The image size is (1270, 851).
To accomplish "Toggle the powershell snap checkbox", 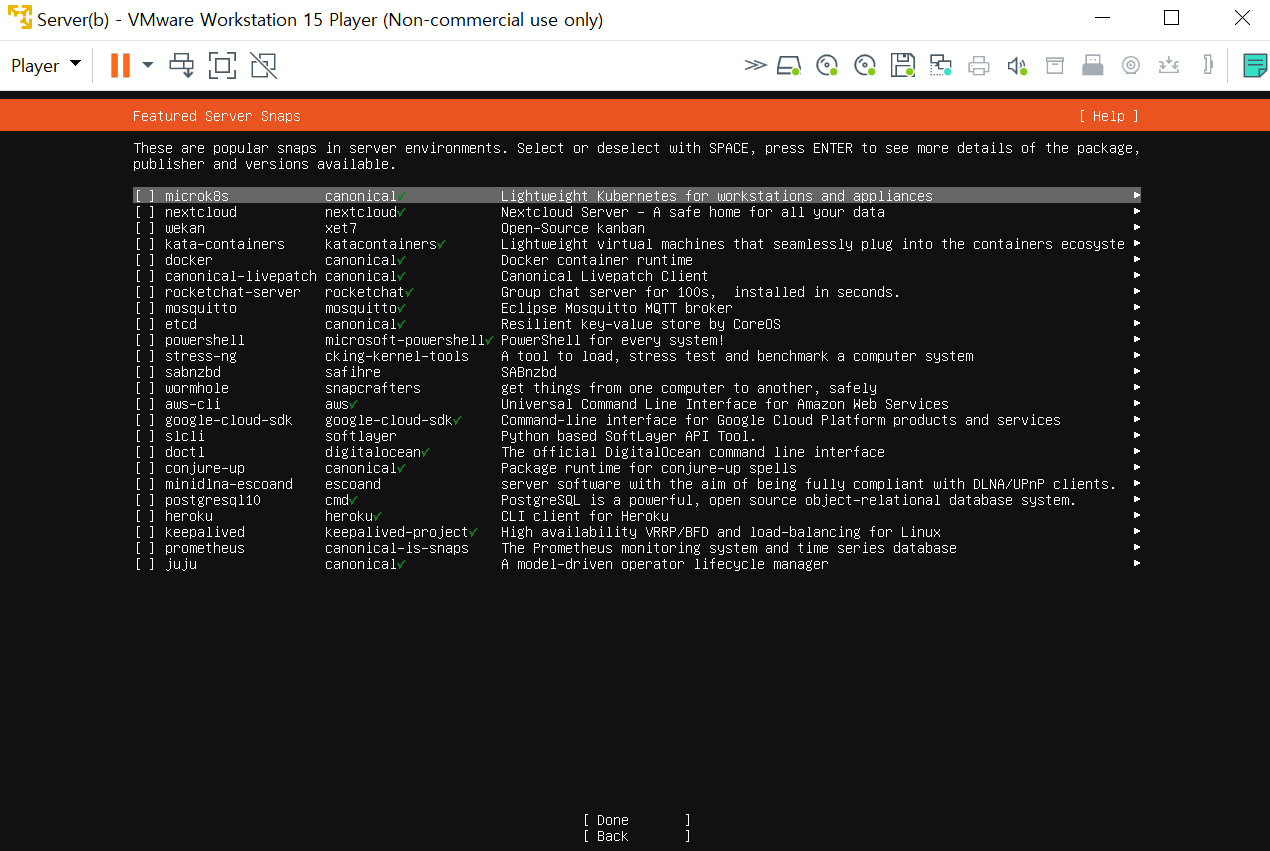I will tap(145, 340).
